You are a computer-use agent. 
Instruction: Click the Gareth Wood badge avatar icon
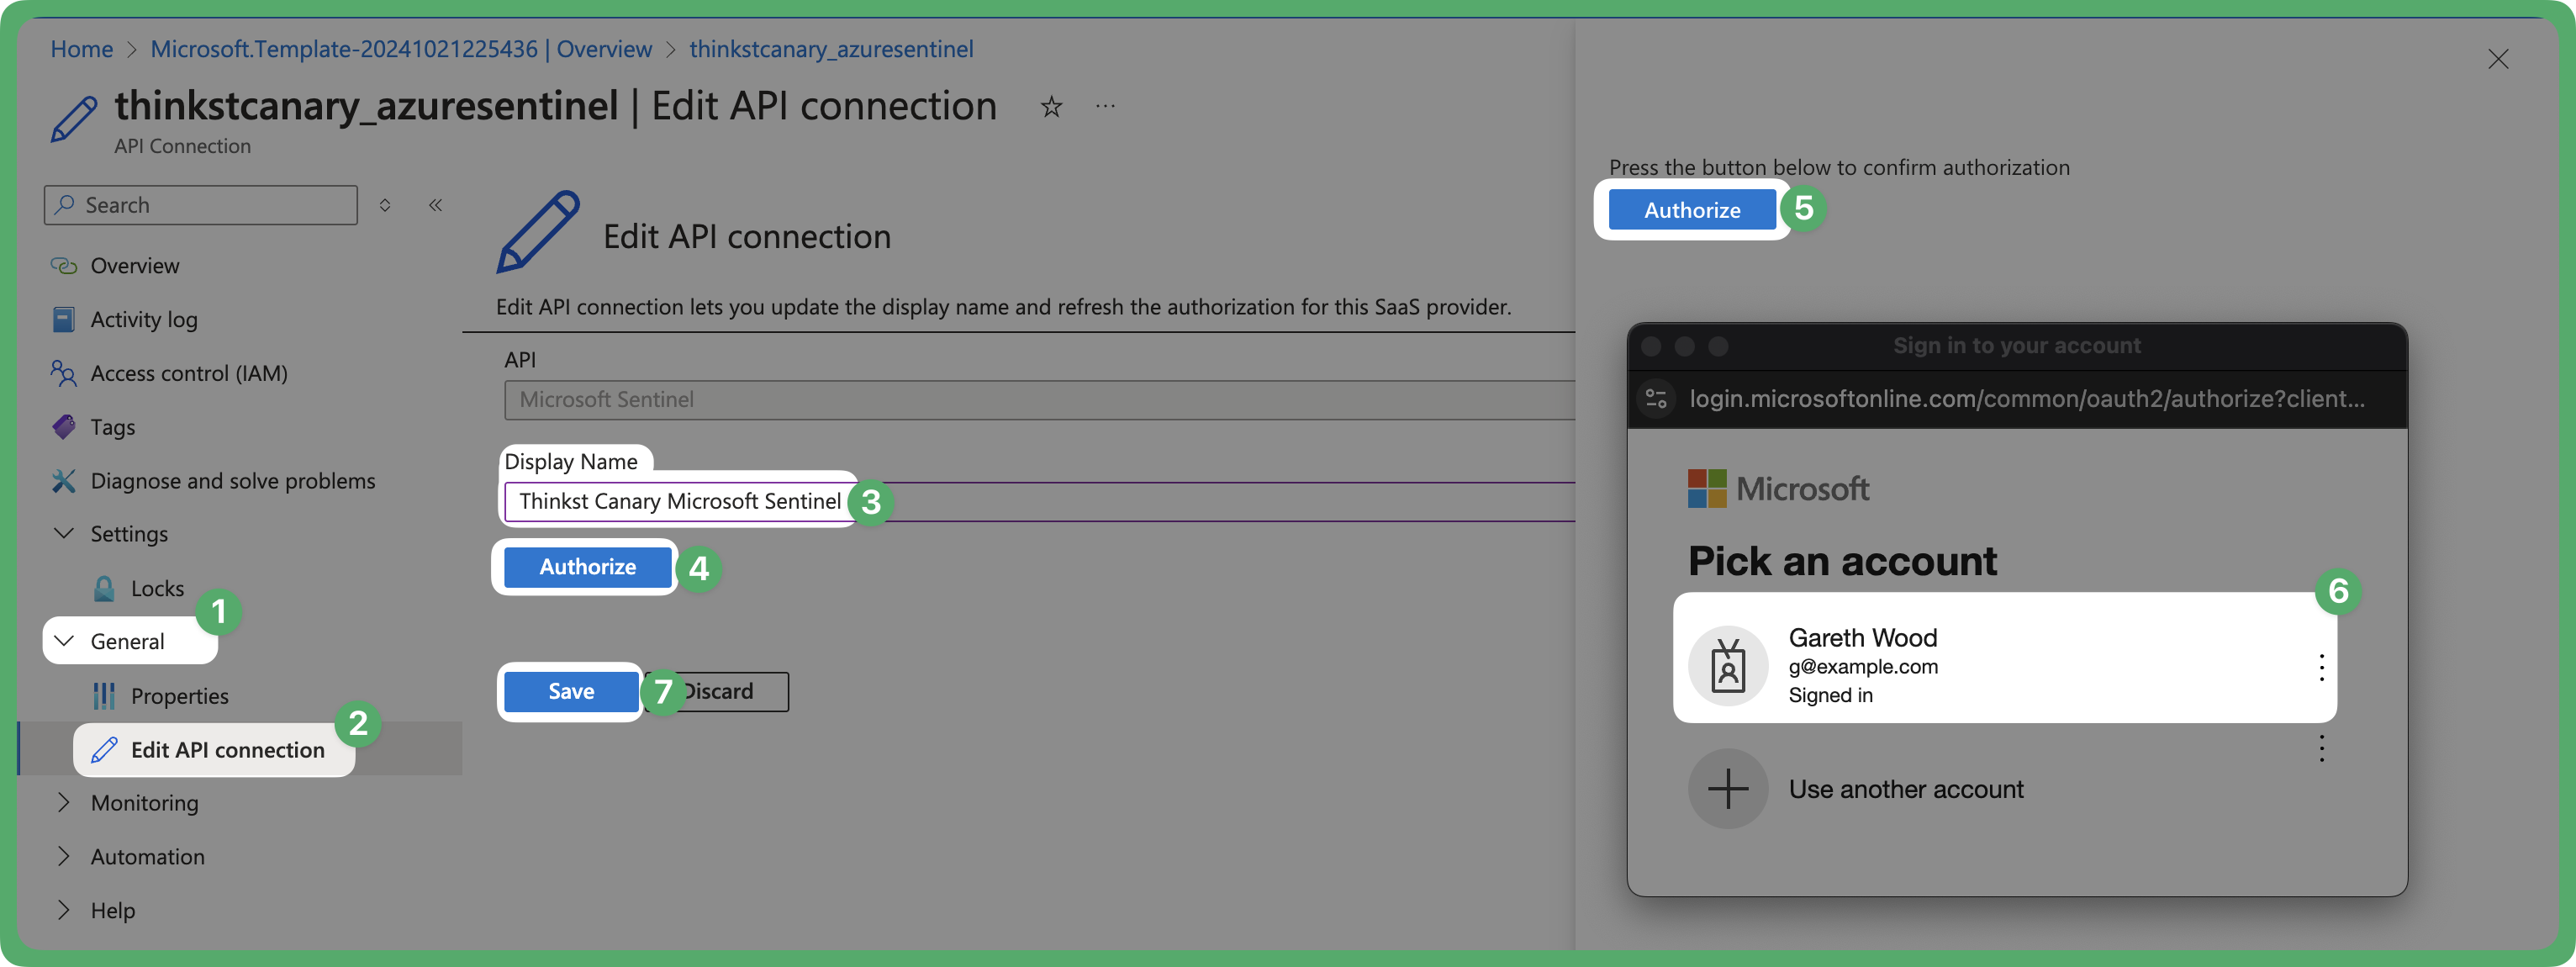point(1727,666)
